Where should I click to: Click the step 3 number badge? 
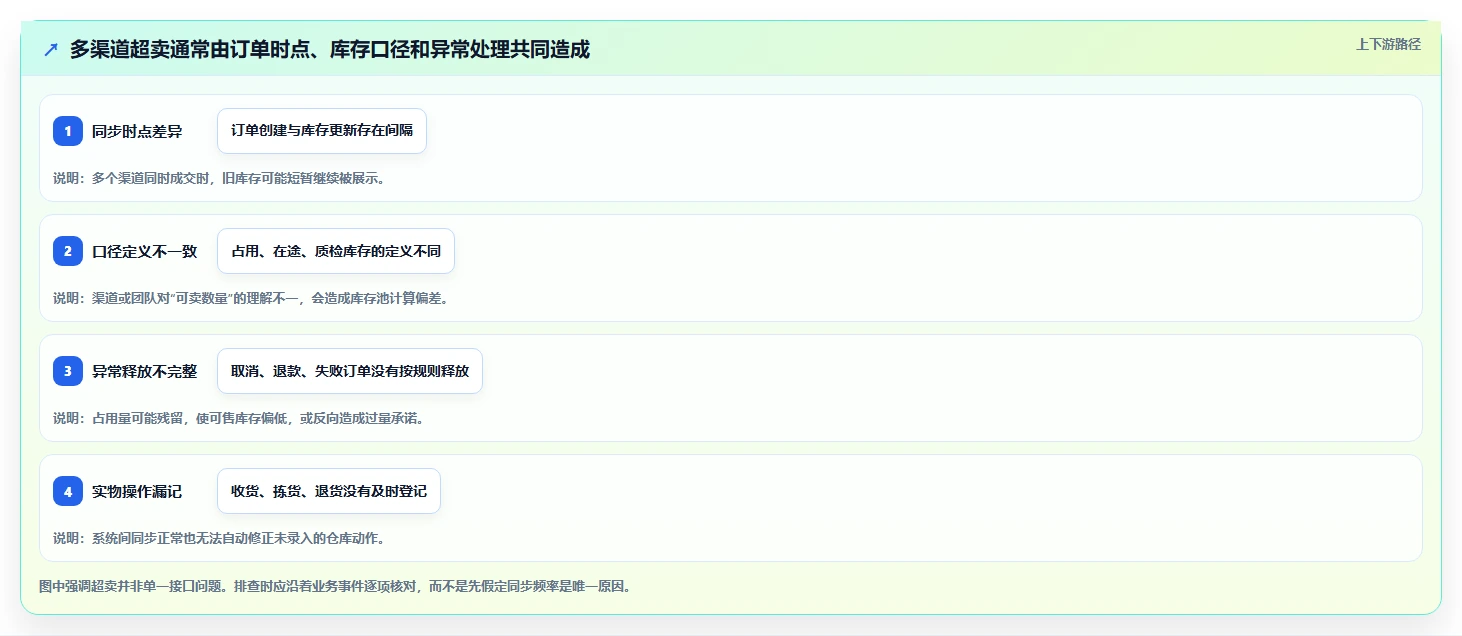[68, 371]
